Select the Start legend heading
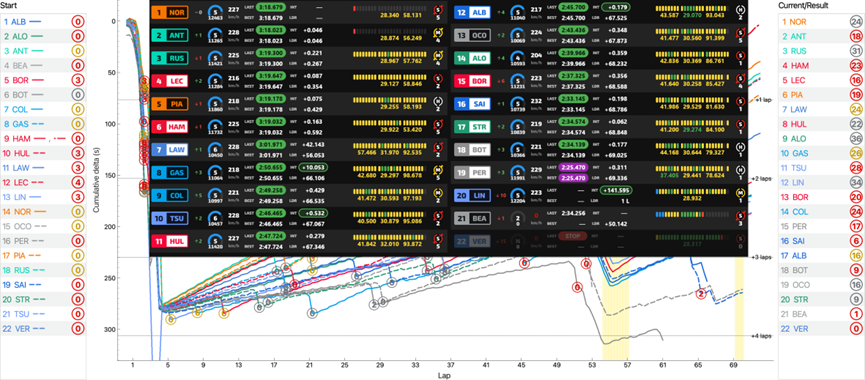The width and height of the screenshot is (865, 380). pyautogui.click(x=9, y=6)
